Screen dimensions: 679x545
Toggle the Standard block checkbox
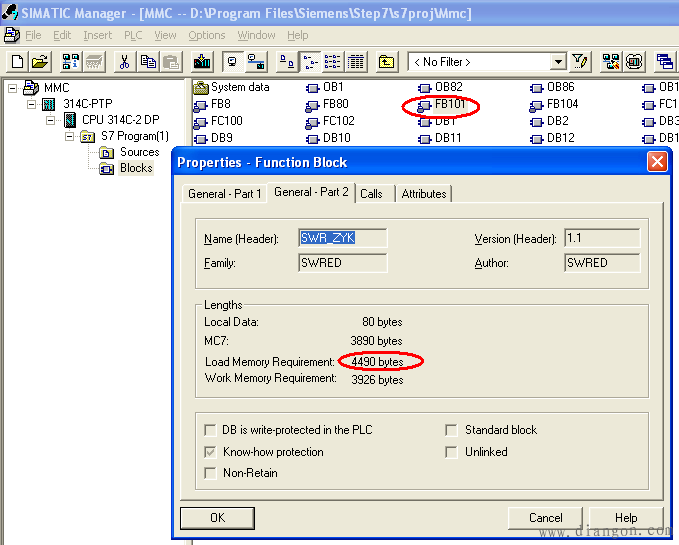click(452, 430)
